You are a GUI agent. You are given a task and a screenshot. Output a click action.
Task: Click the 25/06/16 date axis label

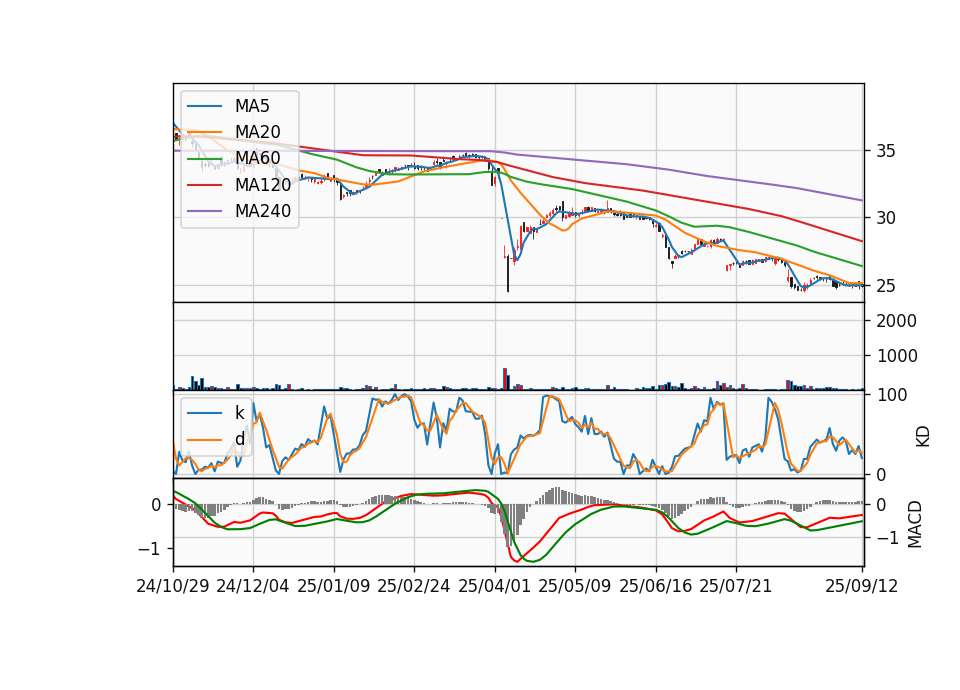click(x=655, y=586)
